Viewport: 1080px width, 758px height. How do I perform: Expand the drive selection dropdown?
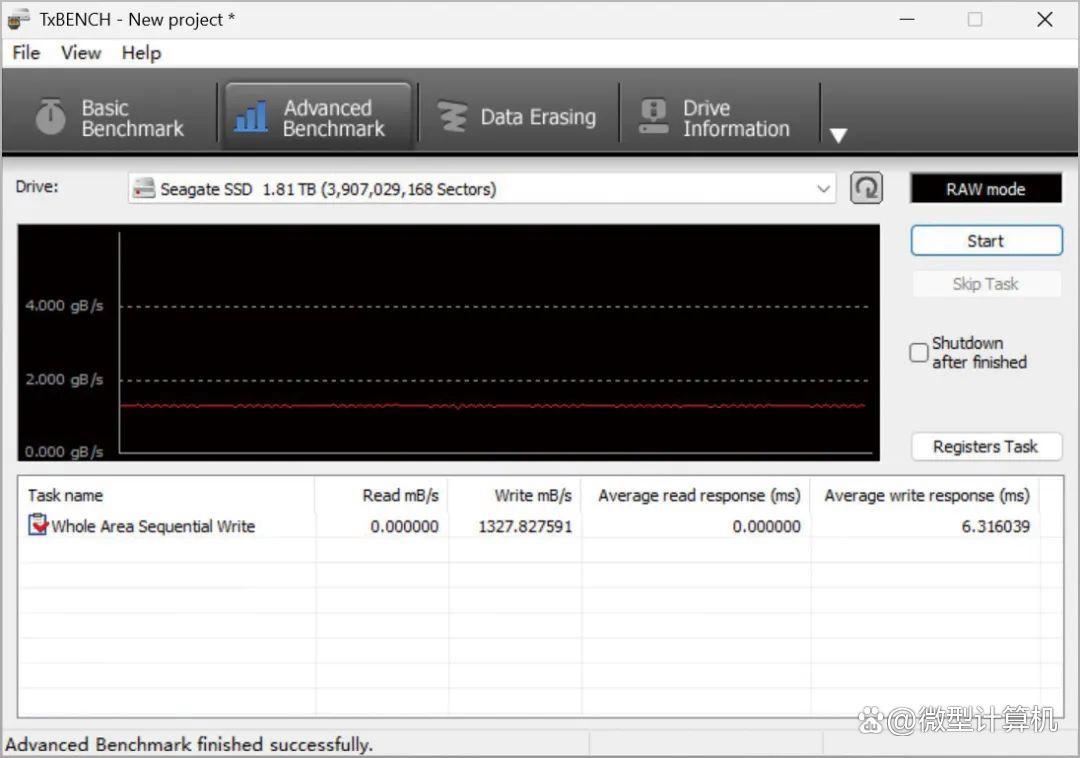click(823, 188)
